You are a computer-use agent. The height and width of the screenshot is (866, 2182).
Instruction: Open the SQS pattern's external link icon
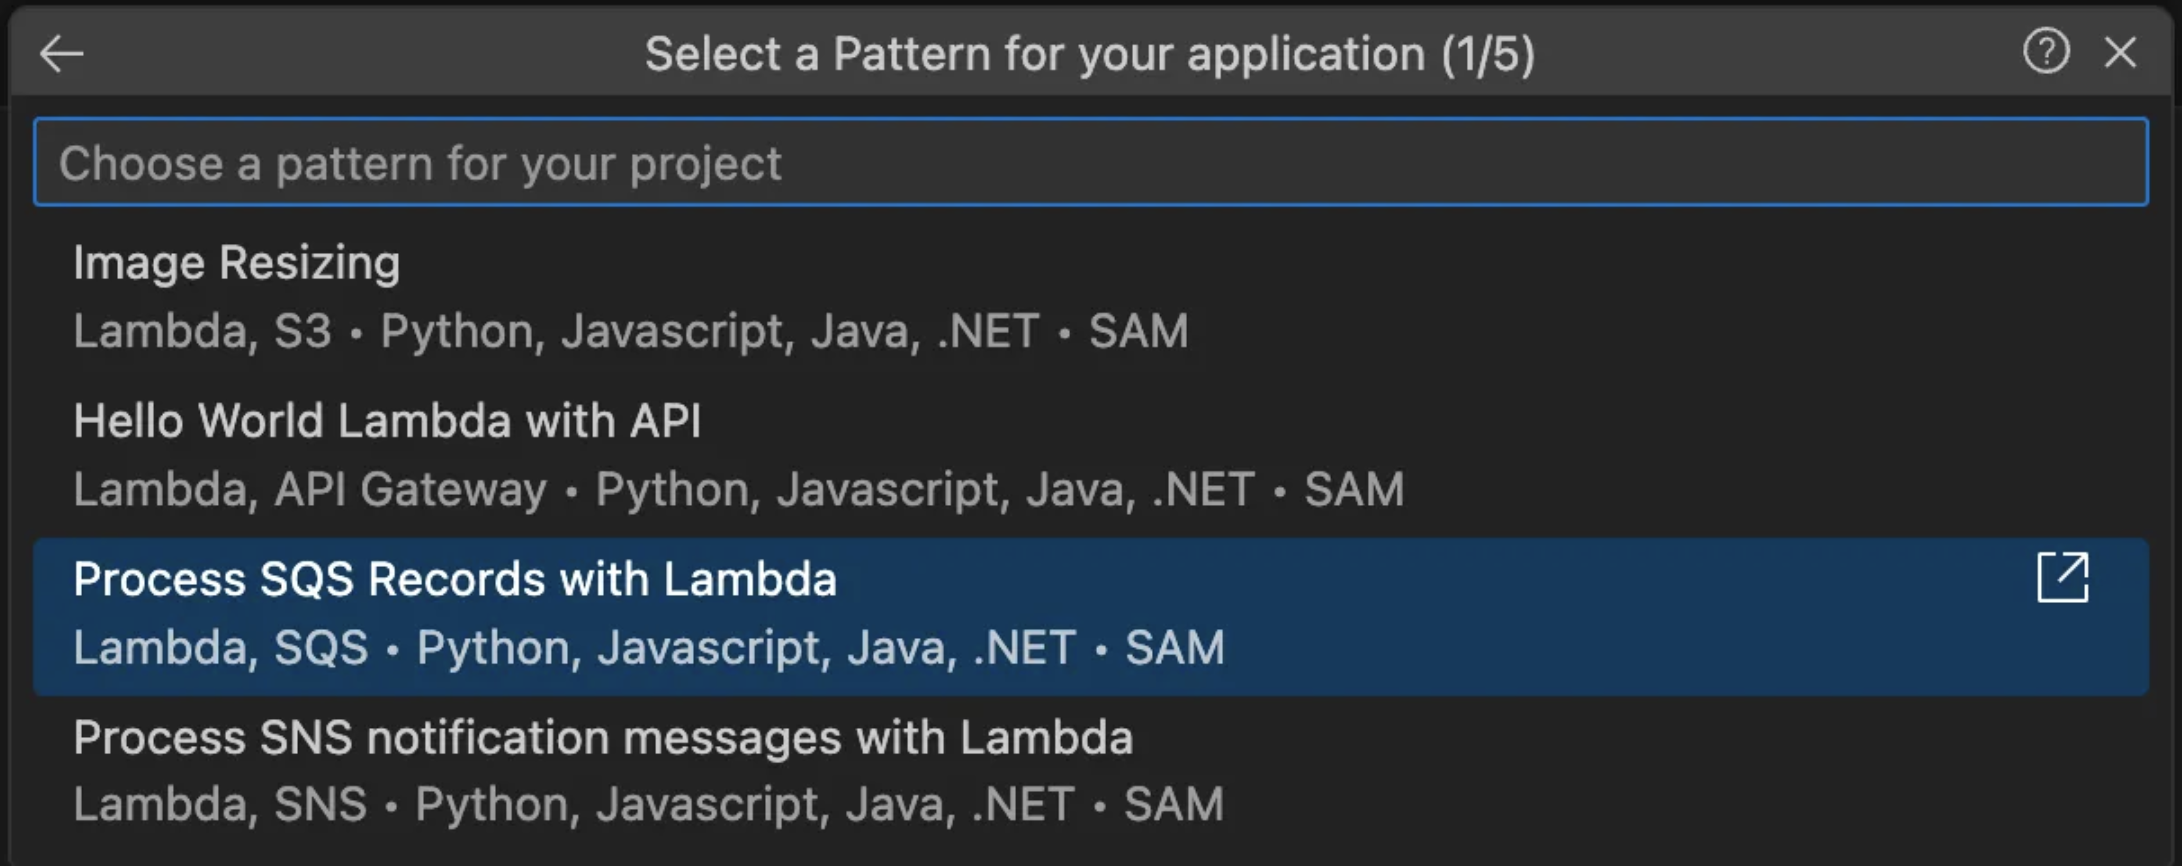pyautogui.click(x=2062, y=577)
